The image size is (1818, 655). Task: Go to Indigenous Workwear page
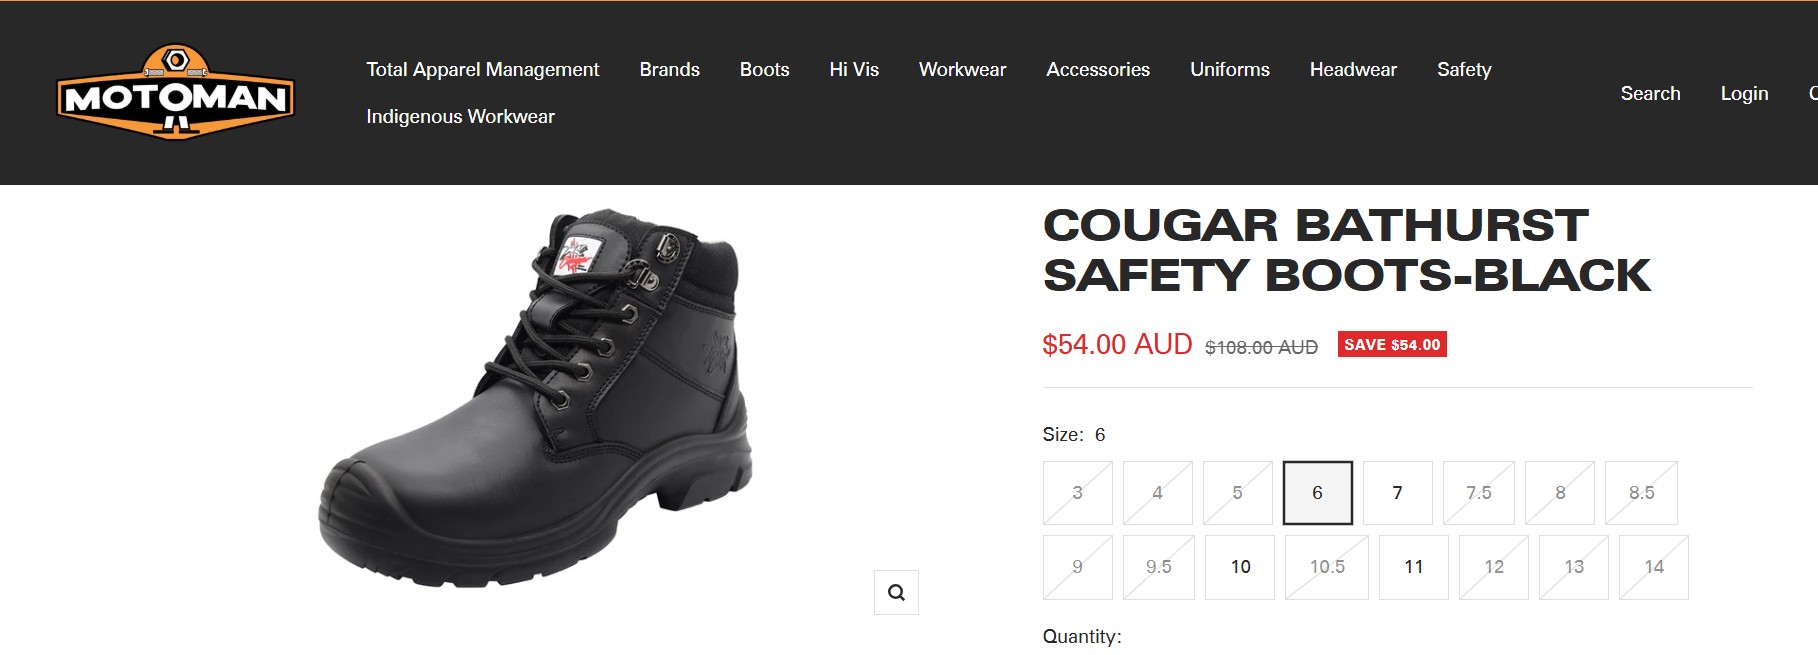coord(460,116)
